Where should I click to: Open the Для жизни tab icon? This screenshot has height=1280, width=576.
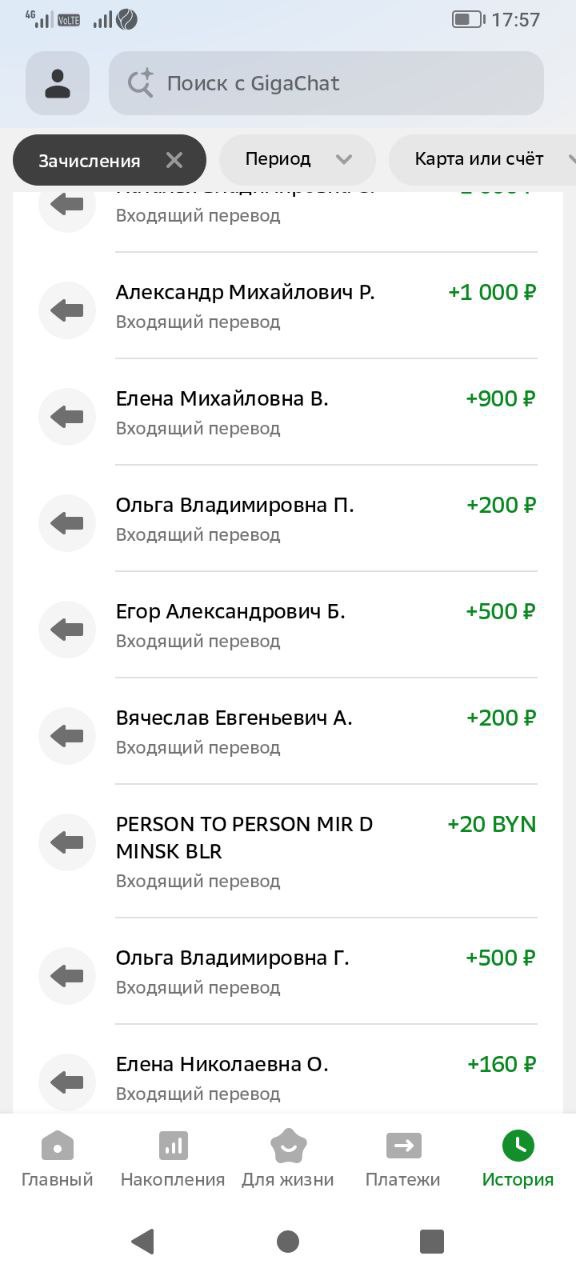coord(288,1146)
